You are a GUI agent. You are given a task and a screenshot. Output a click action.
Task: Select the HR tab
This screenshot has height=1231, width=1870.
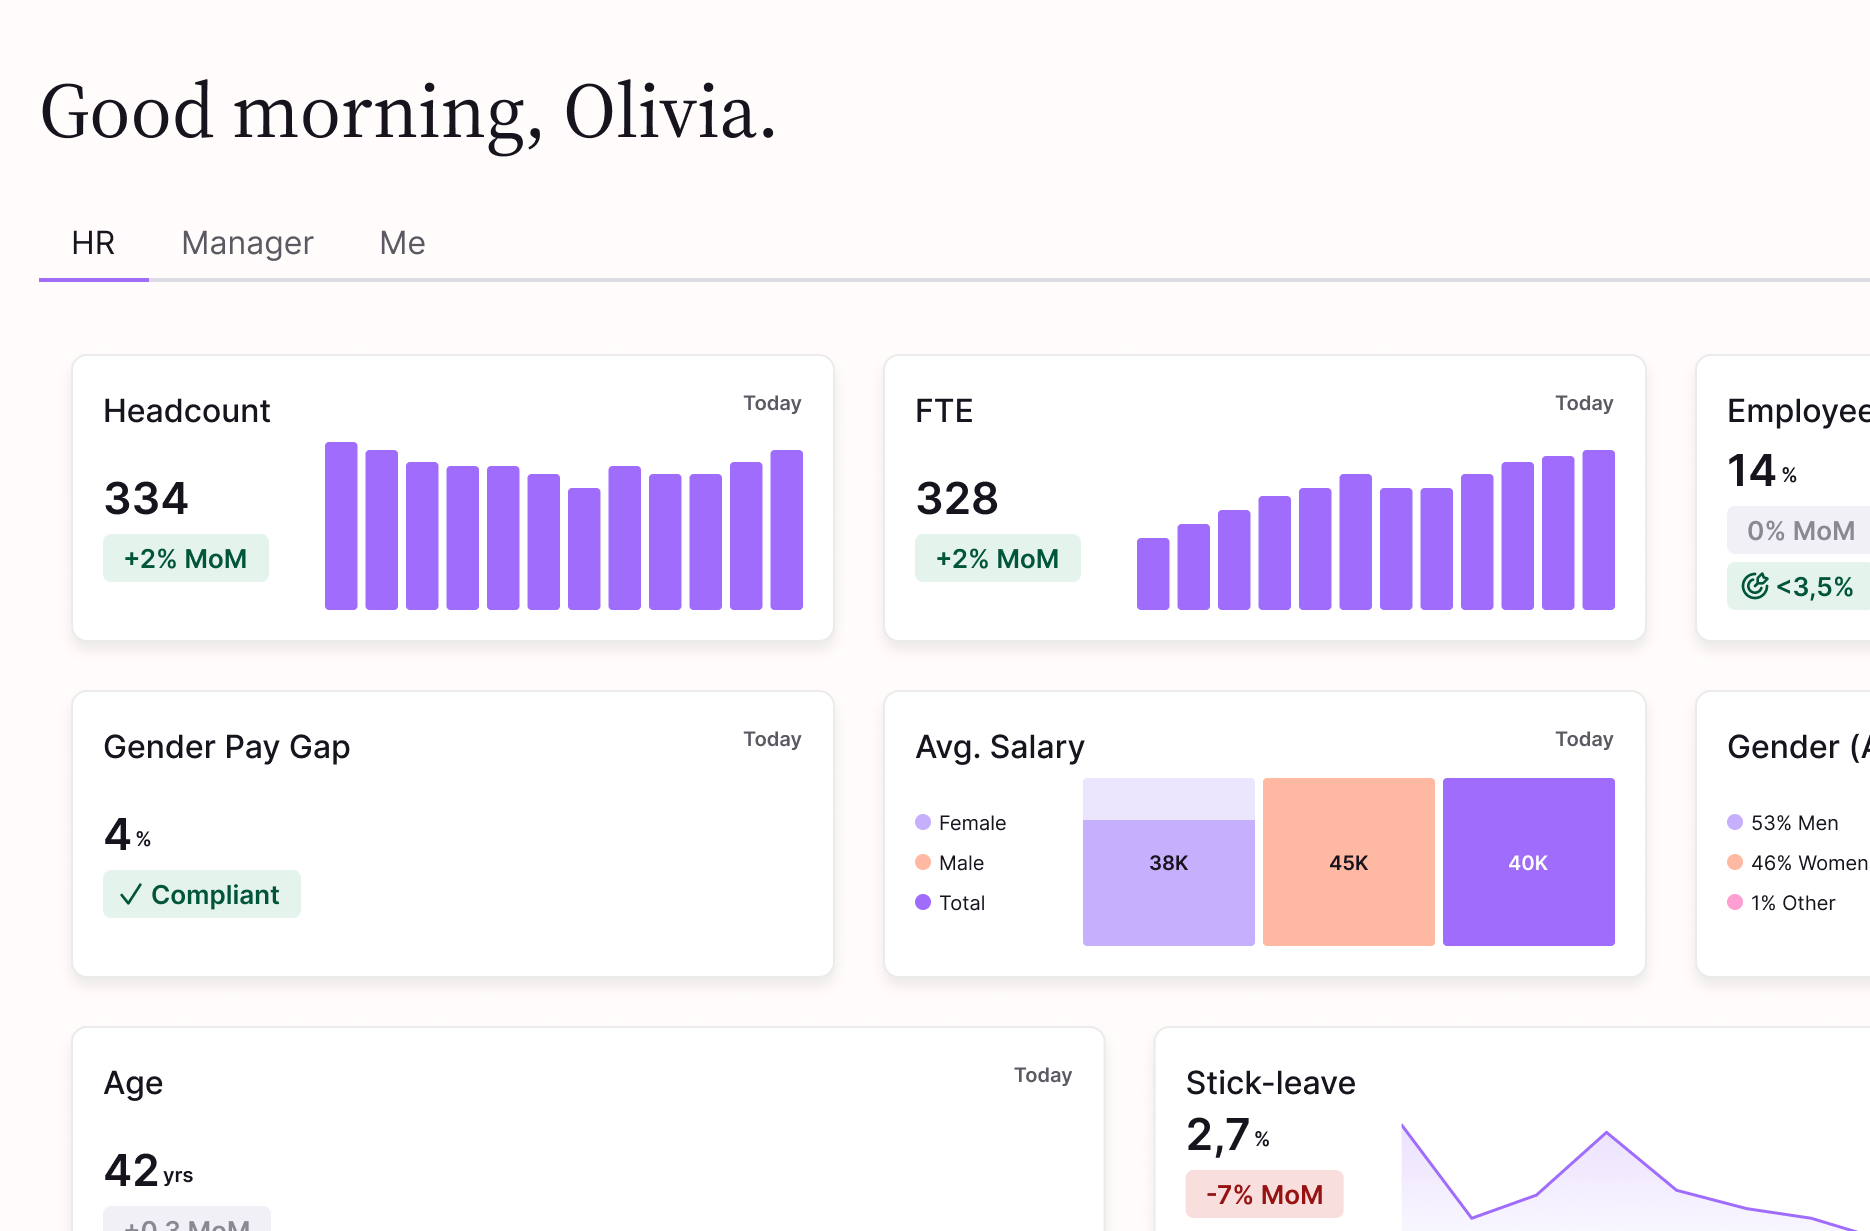93,243
